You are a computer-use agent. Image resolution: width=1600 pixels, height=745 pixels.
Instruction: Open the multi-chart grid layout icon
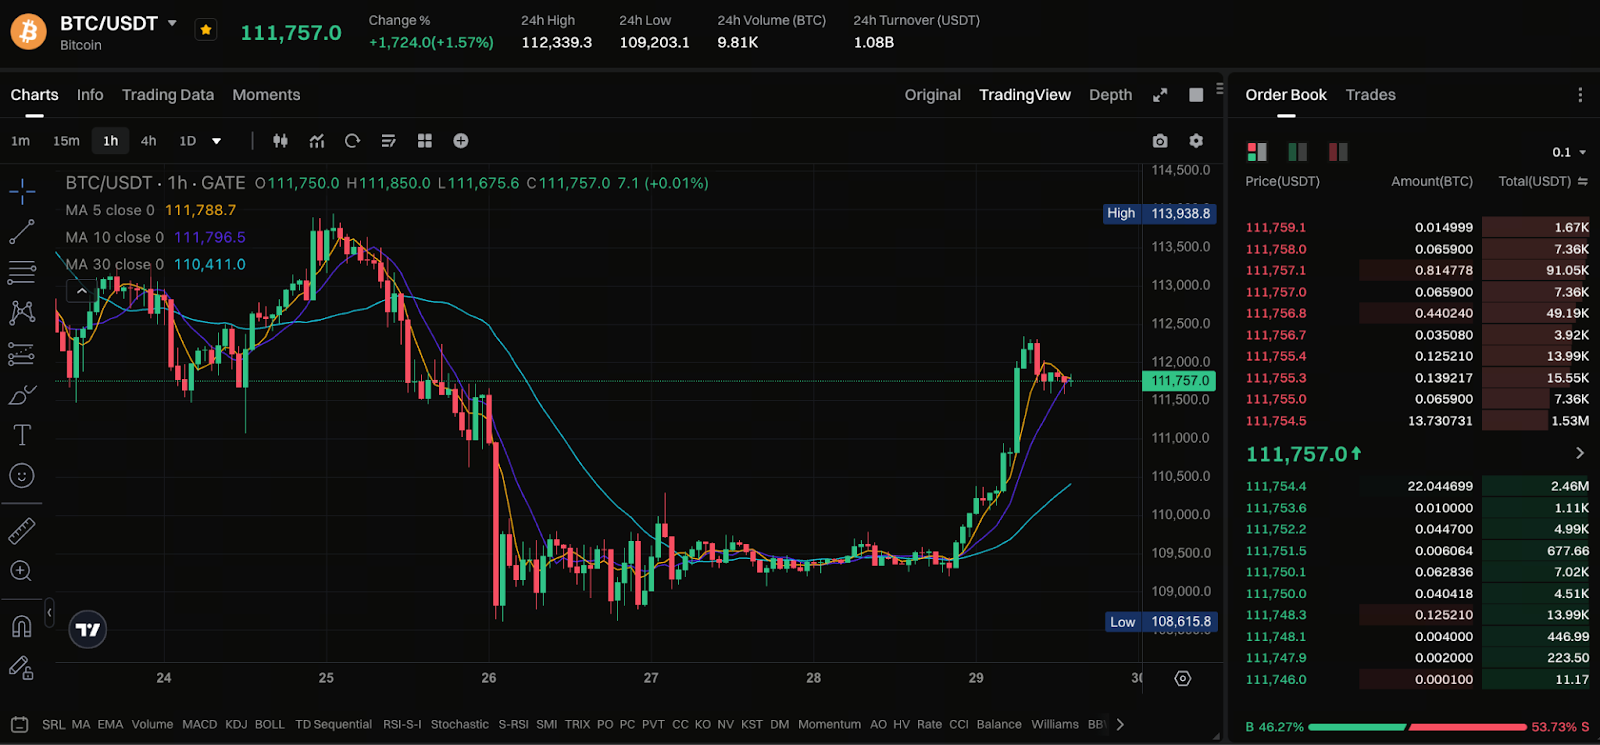tap(425, 141)
